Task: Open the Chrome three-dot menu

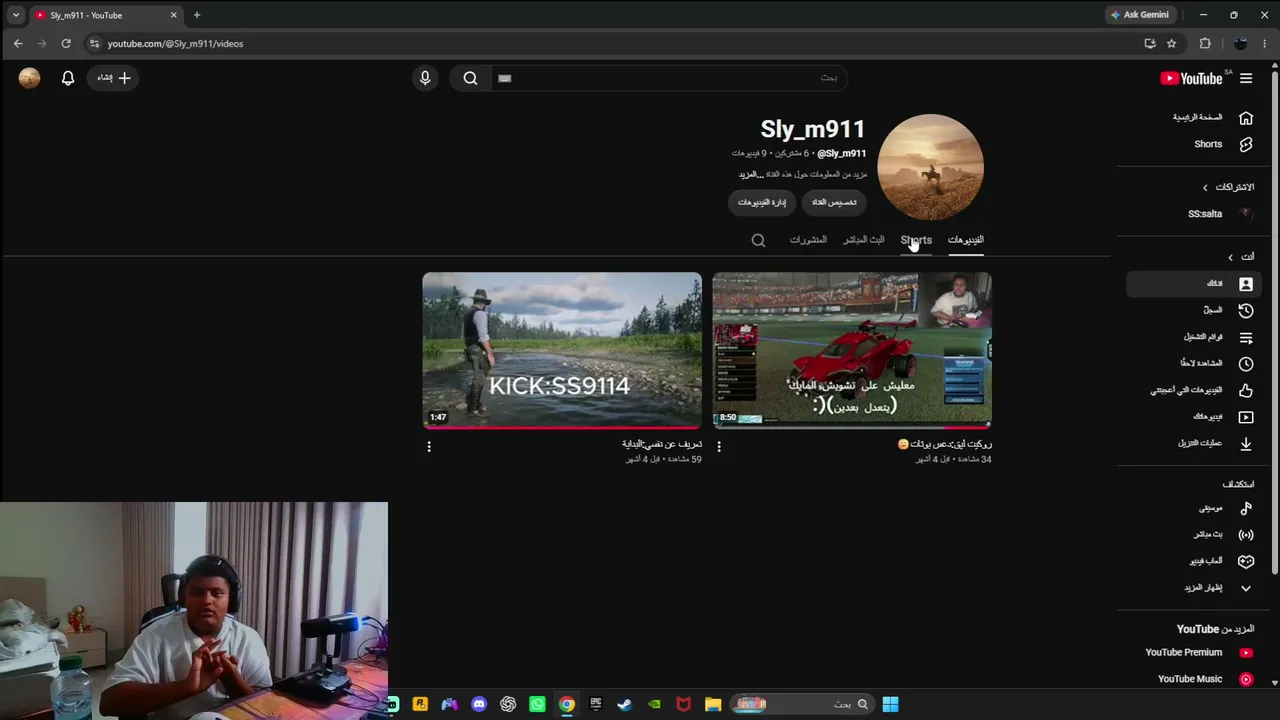Action: click(1264, 43)
